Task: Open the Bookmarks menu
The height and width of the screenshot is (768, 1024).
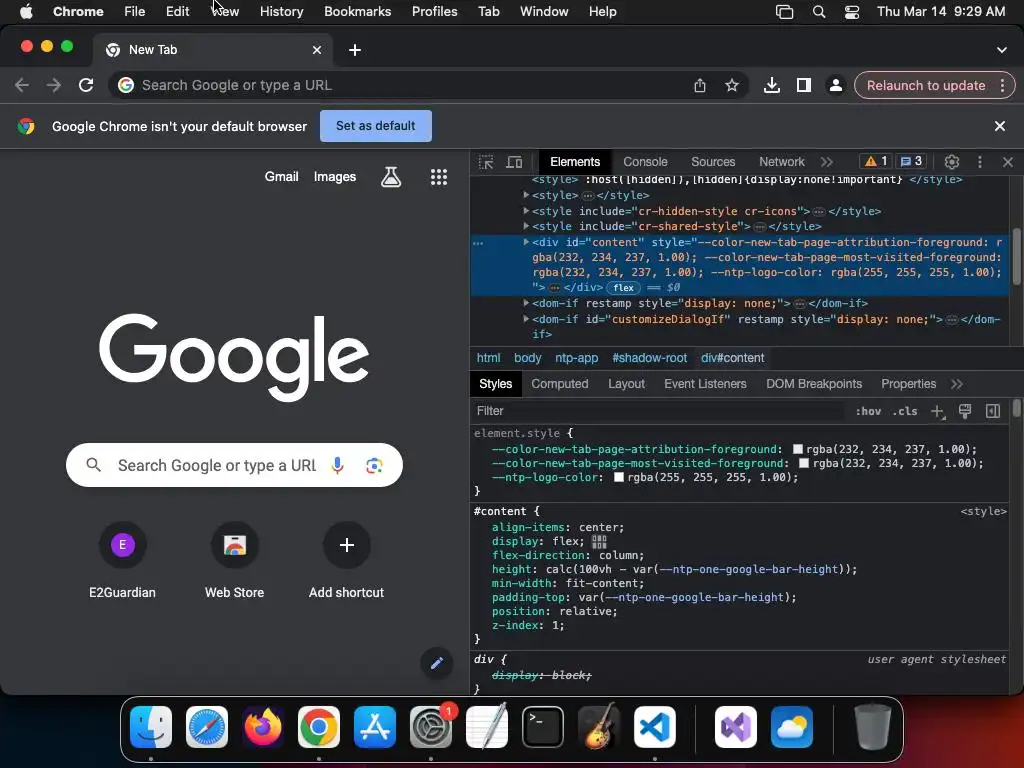Action: point(357,12)
